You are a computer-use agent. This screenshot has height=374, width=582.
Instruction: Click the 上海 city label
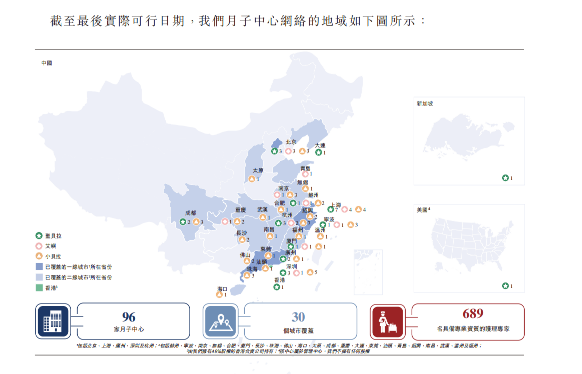336,205
